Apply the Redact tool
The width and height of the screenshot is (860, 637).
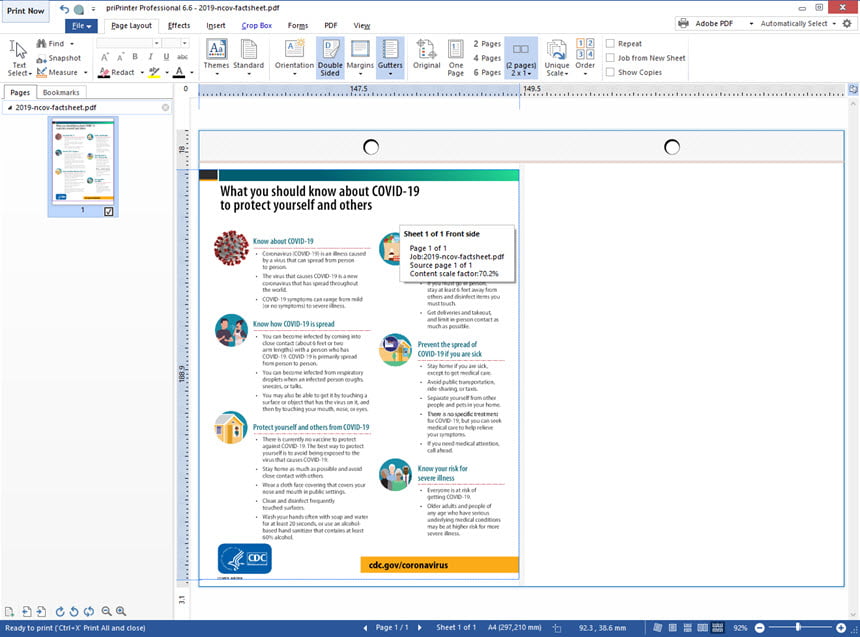point(116,72)
